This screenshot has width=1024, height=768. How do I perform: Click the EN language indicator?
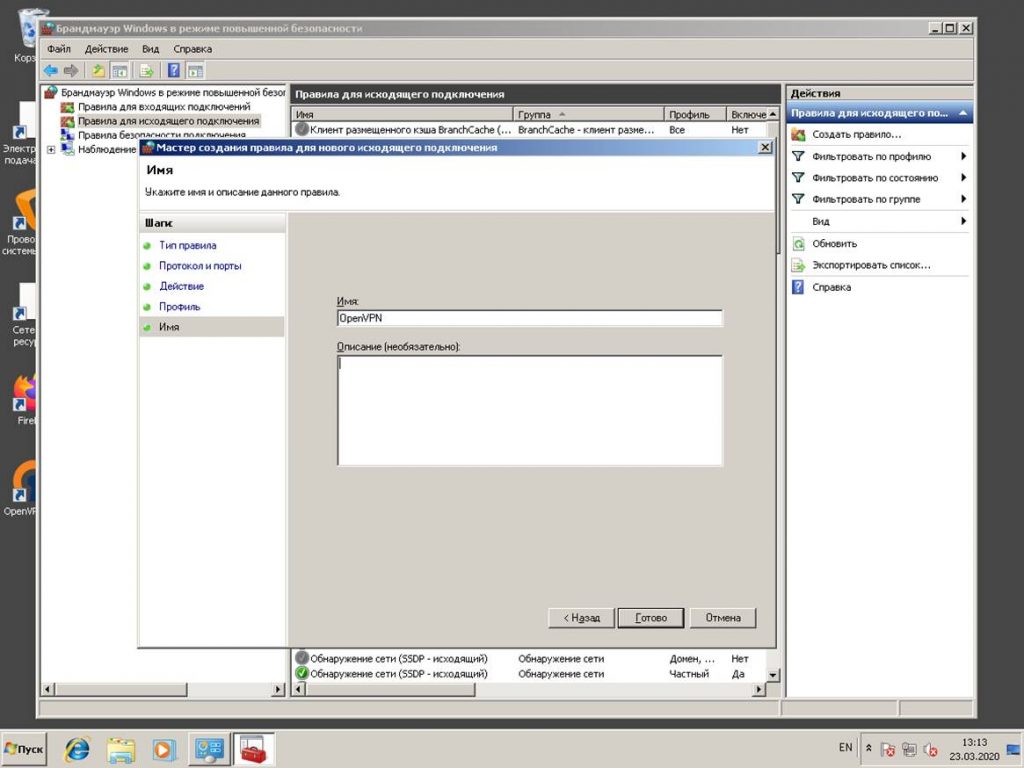[845, 748]
